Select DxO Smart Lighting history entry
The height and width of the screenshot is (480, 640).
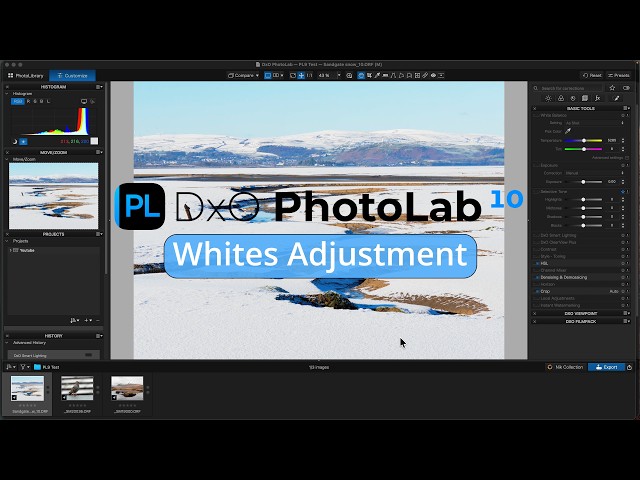[x=53, y=356]
